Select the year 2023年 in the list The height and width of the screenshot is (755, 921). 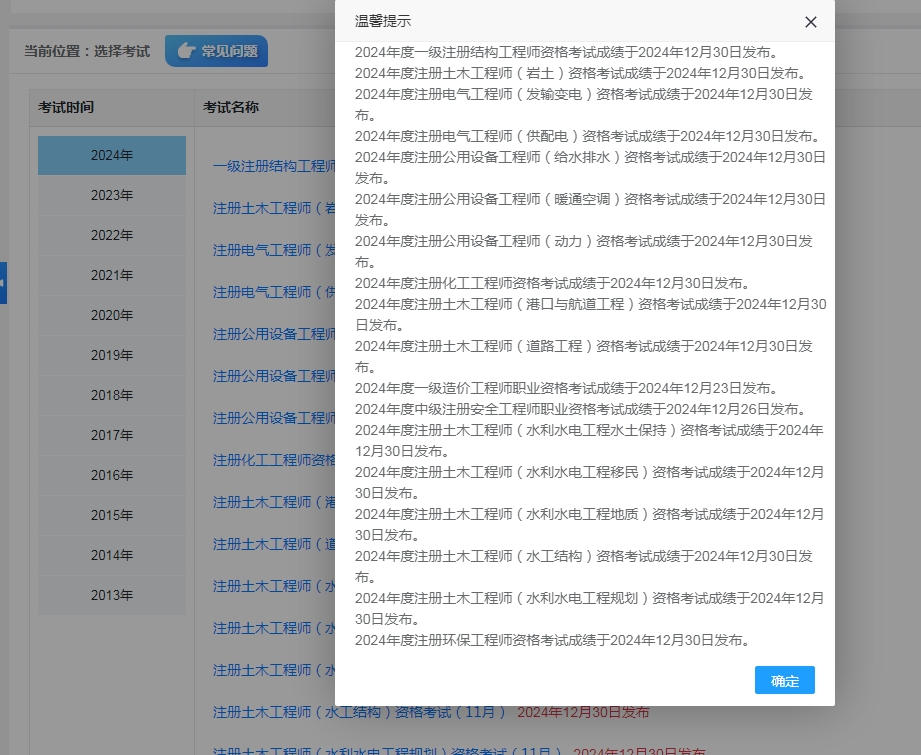111,195
